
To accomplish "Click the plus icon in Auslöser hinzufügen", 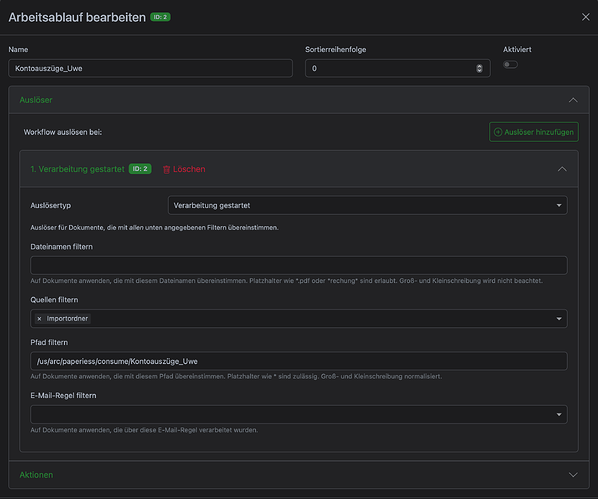I will tap(498, 132).
